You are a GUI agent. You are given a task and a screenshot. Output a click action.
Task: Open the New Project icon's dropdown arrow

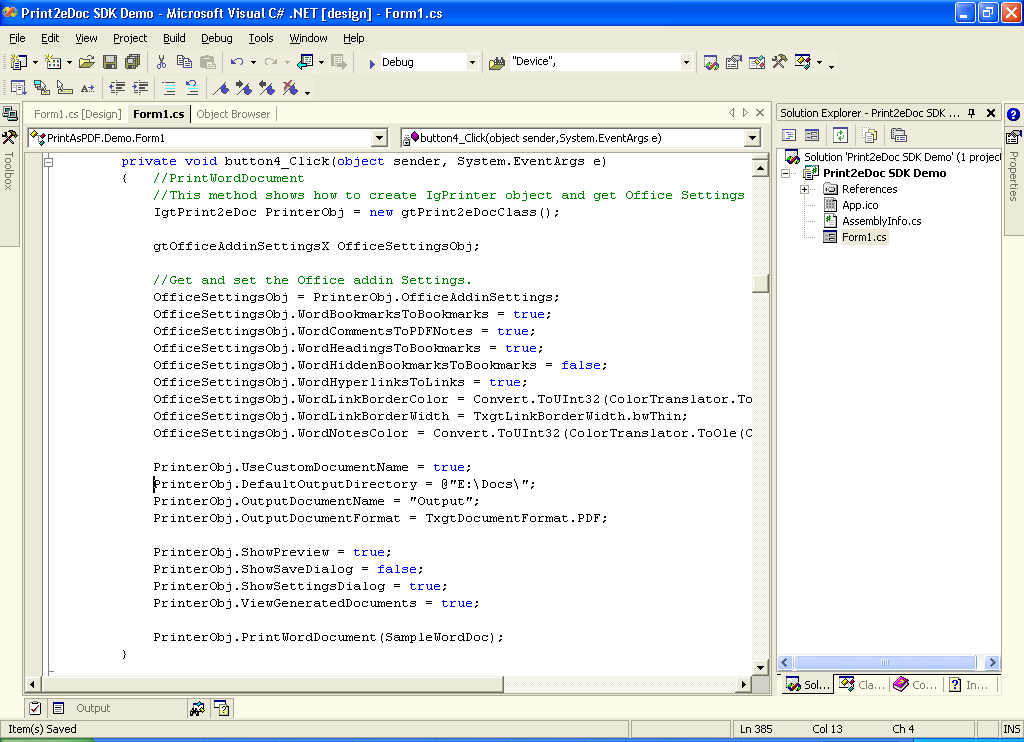pyautogui.click(x=35, y=63)
